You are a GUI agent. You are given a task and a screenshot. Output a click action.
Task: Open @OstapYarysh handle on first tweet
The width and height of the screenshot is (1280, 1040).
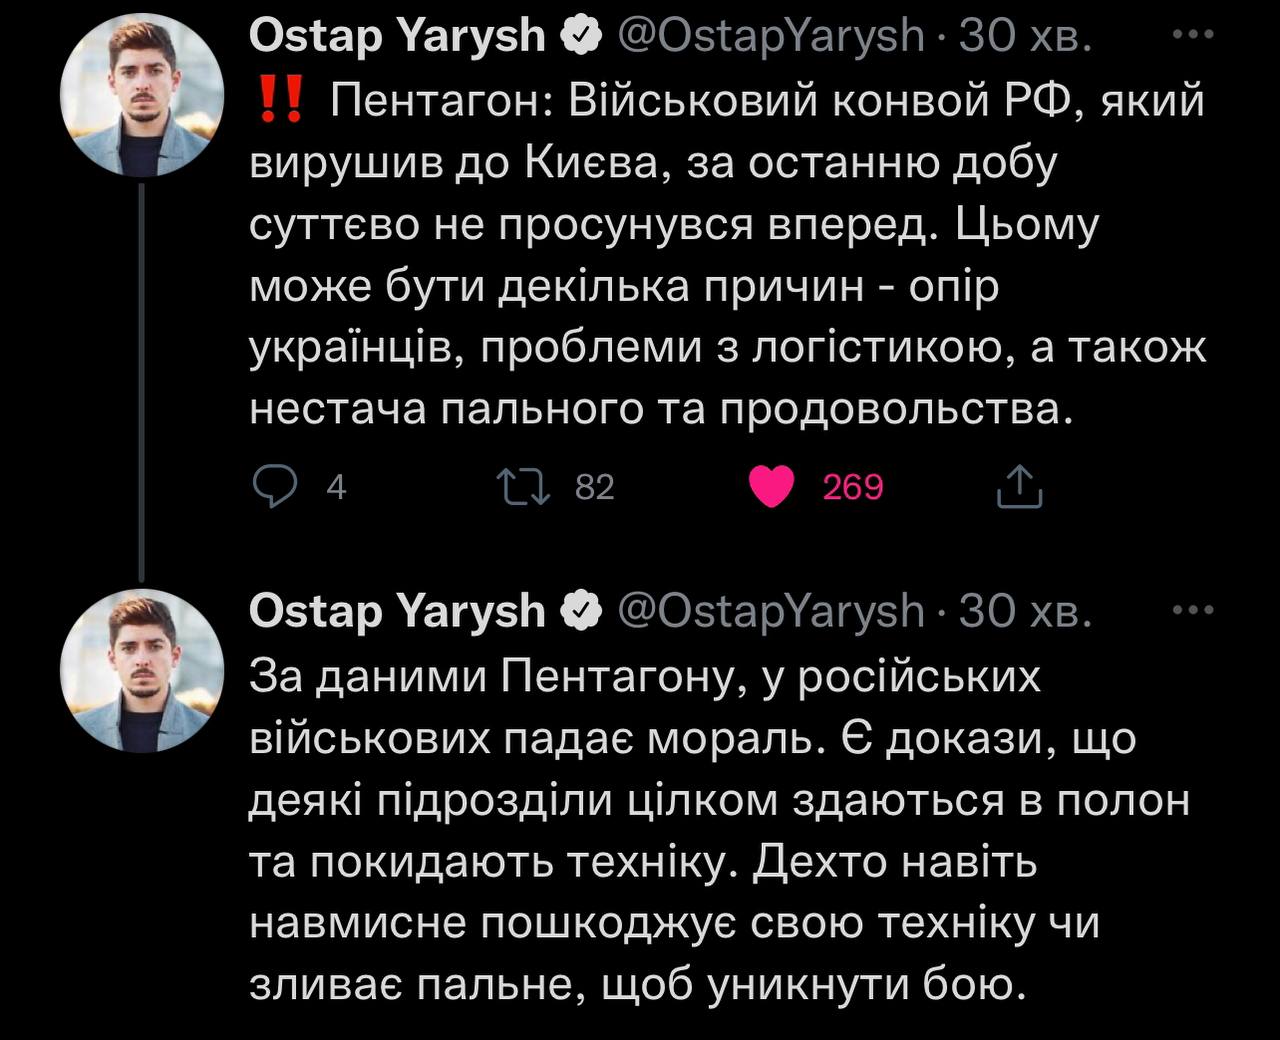(772, 37)
